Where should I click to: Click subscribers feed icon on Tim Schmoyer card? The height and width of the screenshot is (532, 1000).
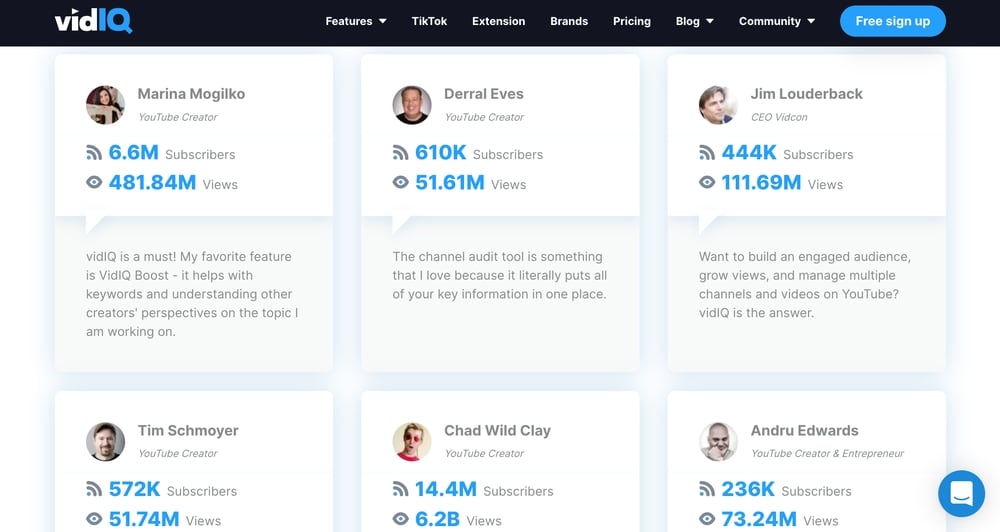click(x=94, y=489)
